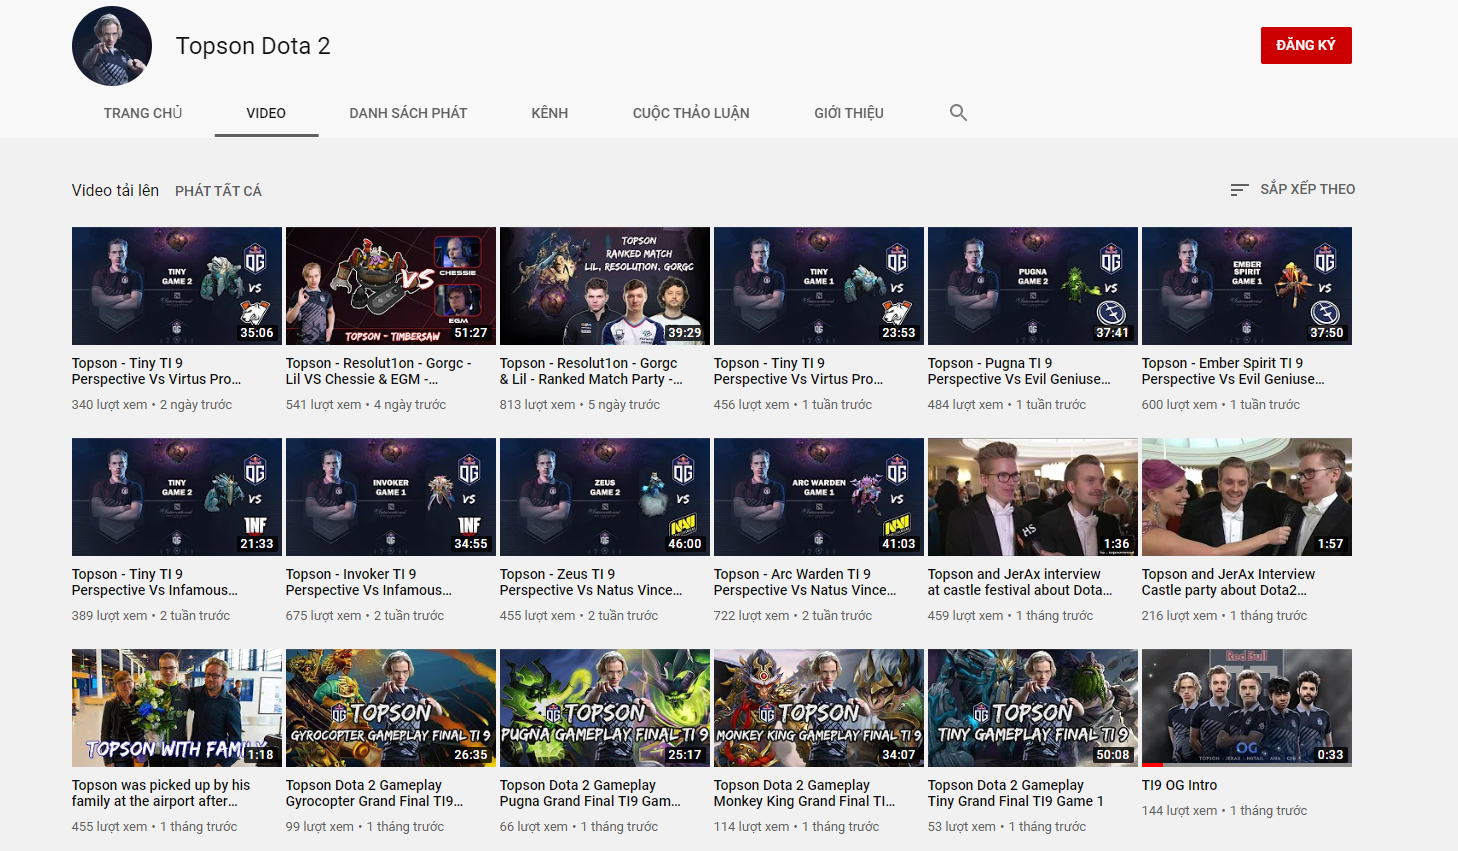Image resolution: width=1458 pixels, height=851 pixels.
Task: Open 'Topson - Zeus TI 9' title link
Action: (591, 582)
